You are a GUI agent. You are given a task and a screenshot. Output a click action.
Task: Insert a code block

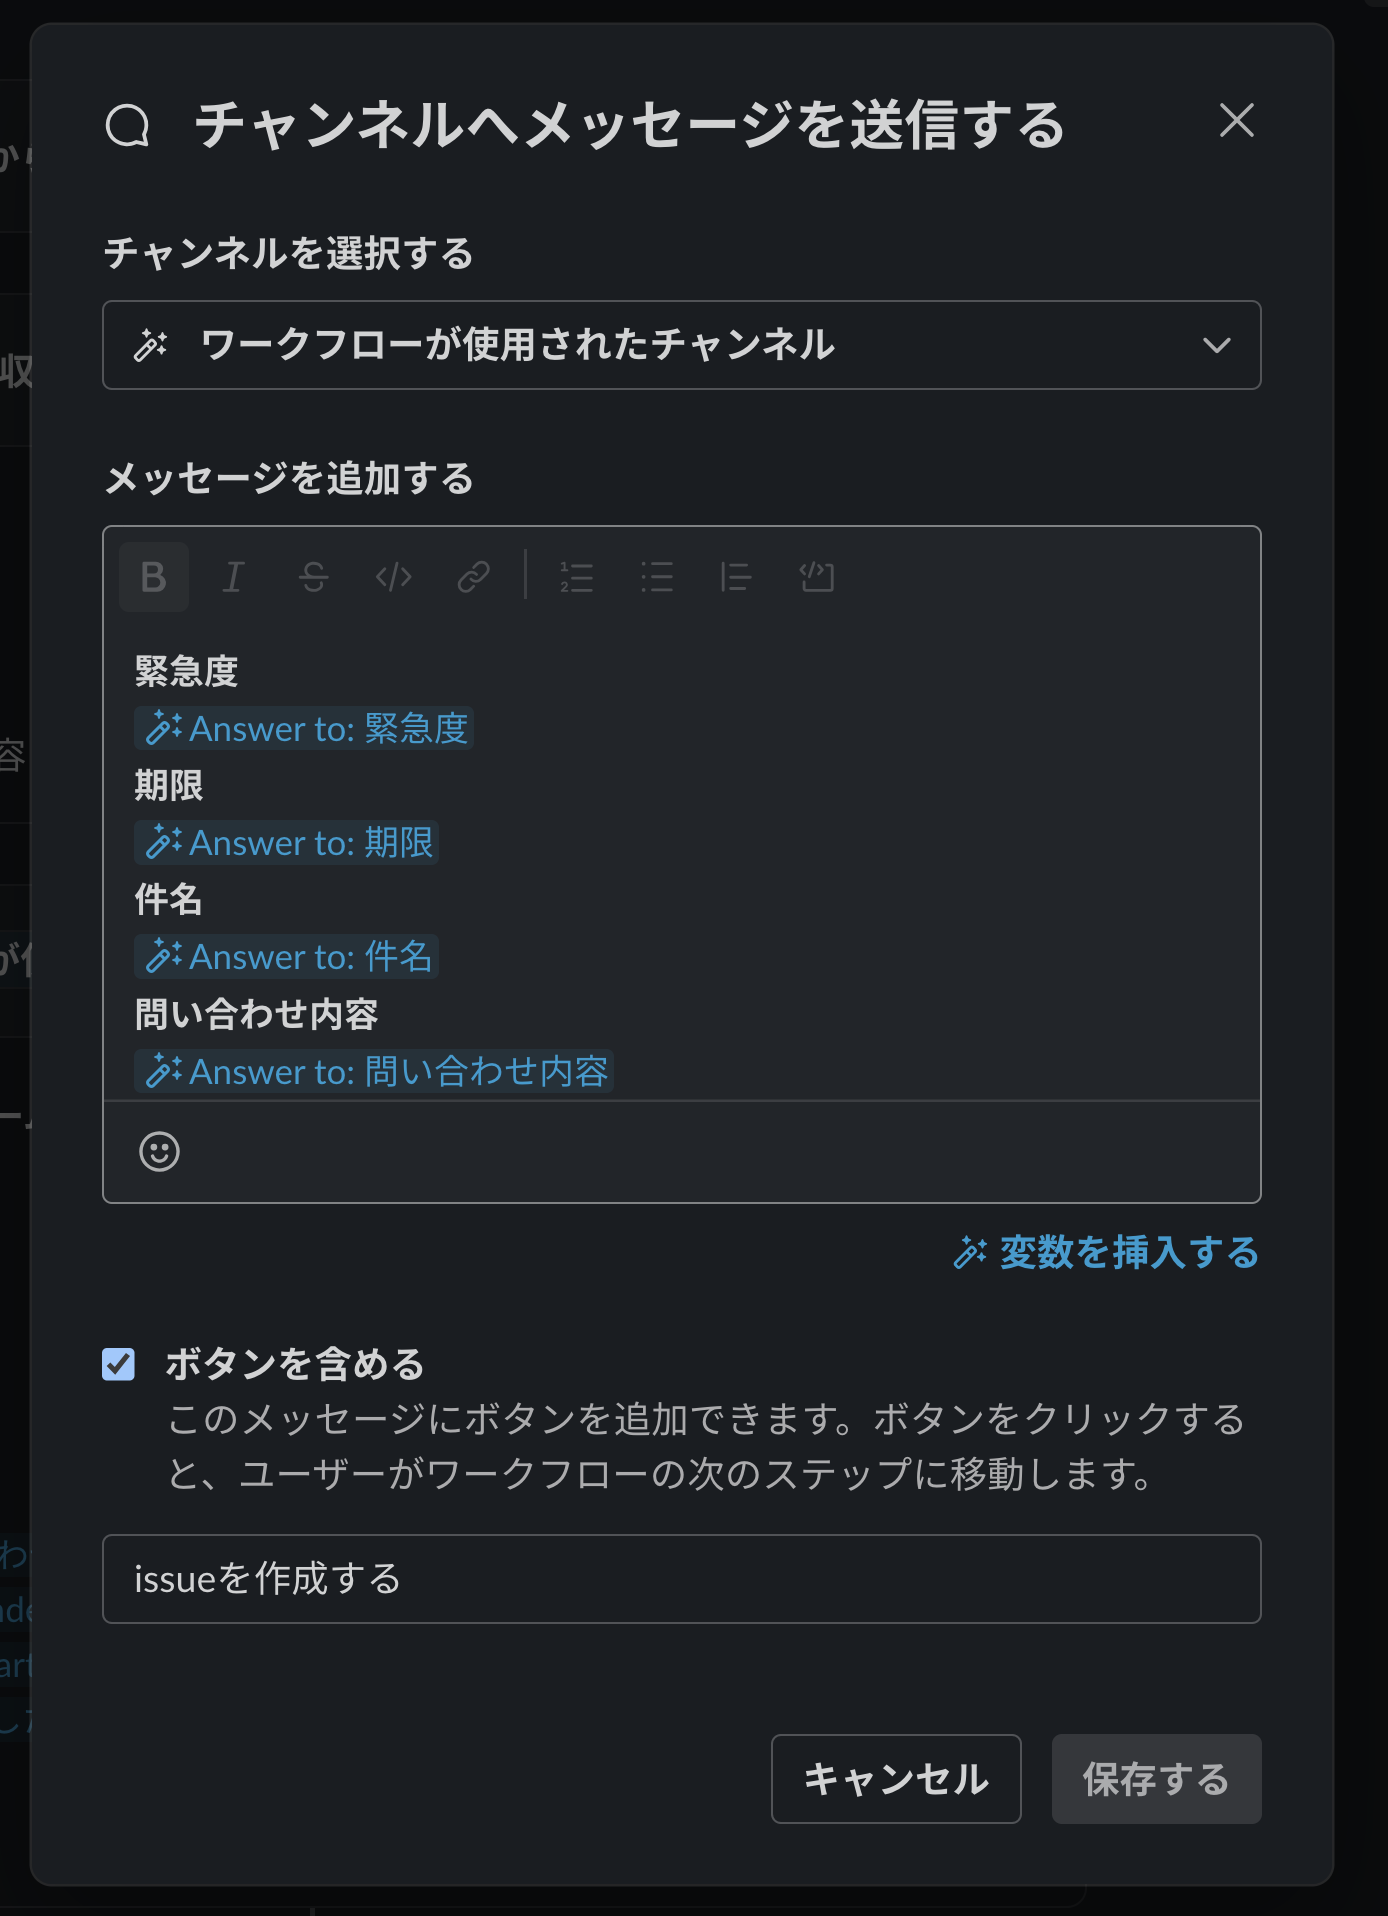point(818,577)
